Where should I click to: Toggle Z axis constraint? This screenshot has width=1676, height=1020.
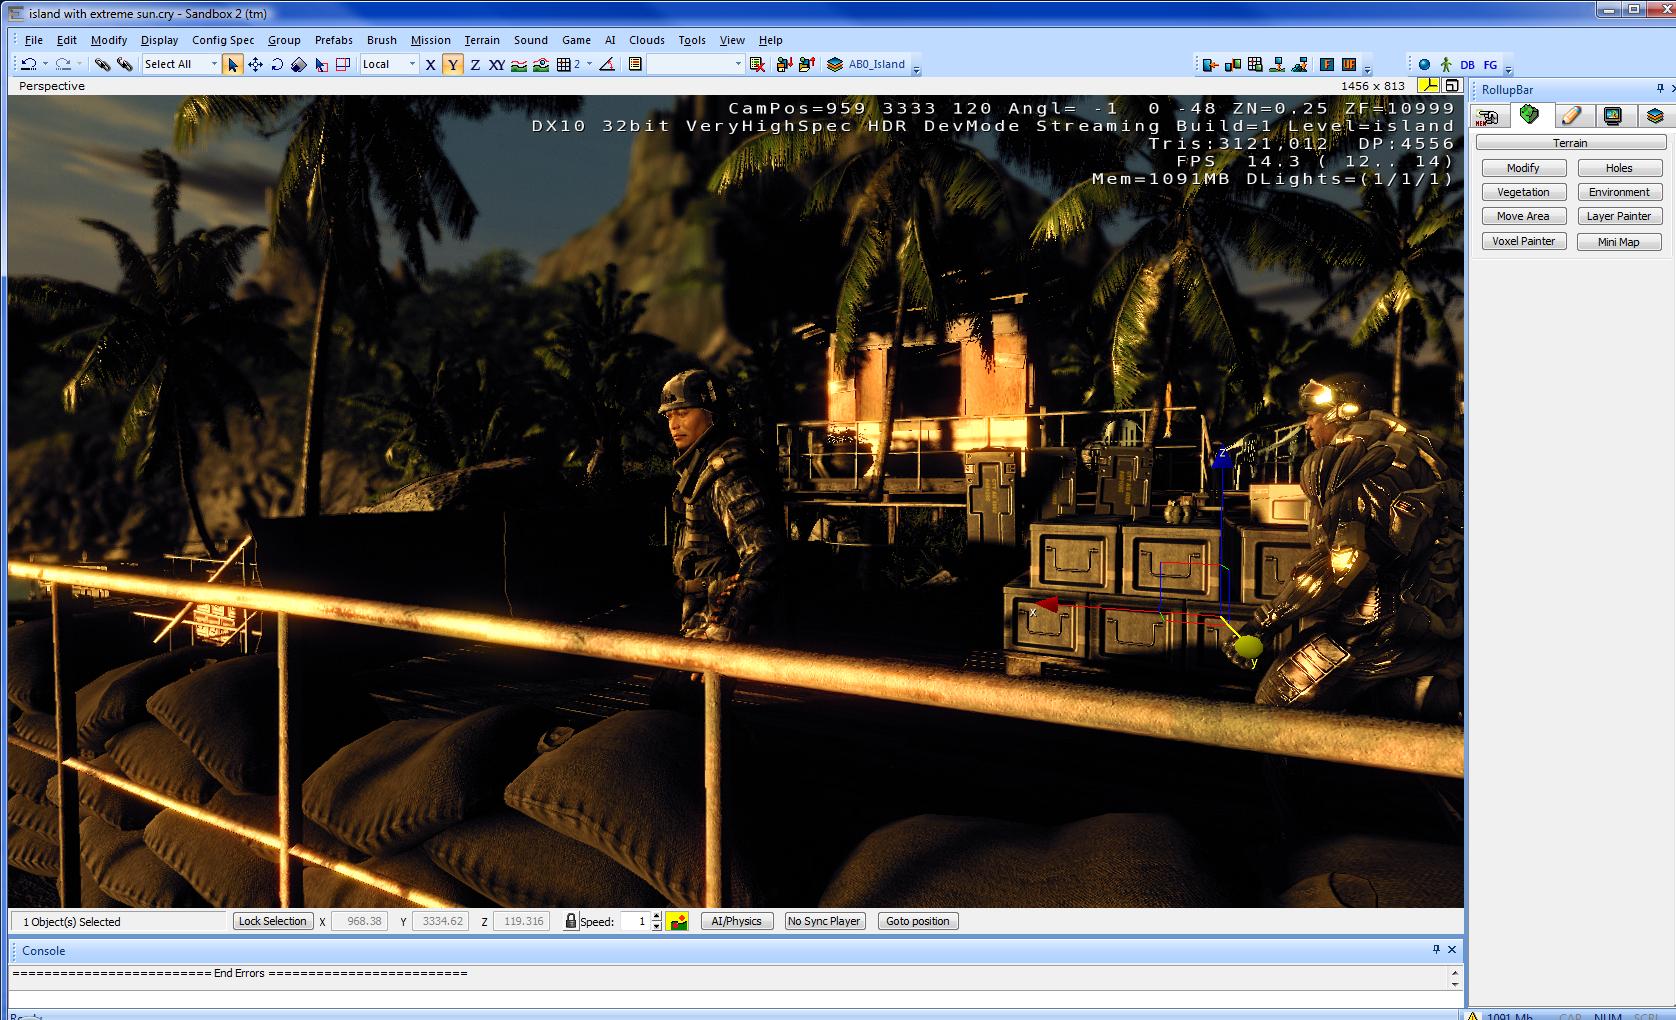[x=475, y=64]
